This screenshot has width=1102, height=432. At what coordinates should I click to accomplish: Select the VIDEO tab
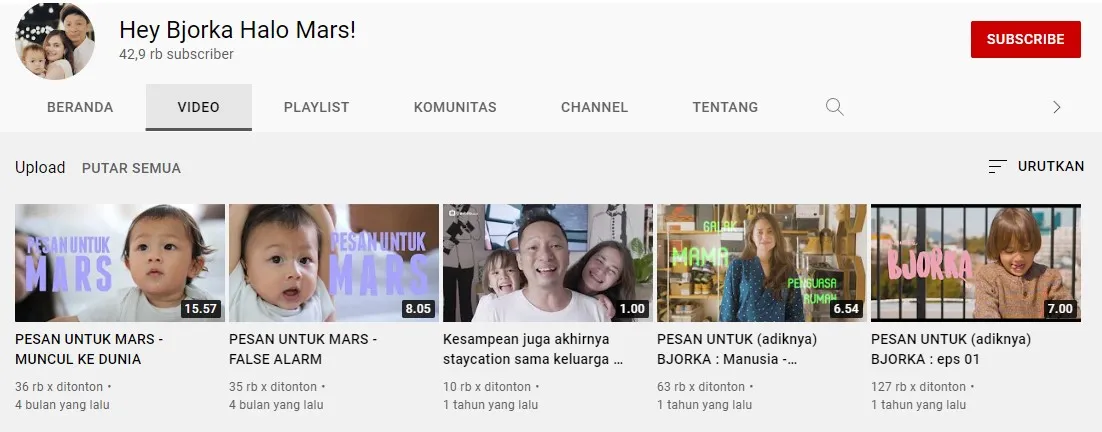point(198,107)
